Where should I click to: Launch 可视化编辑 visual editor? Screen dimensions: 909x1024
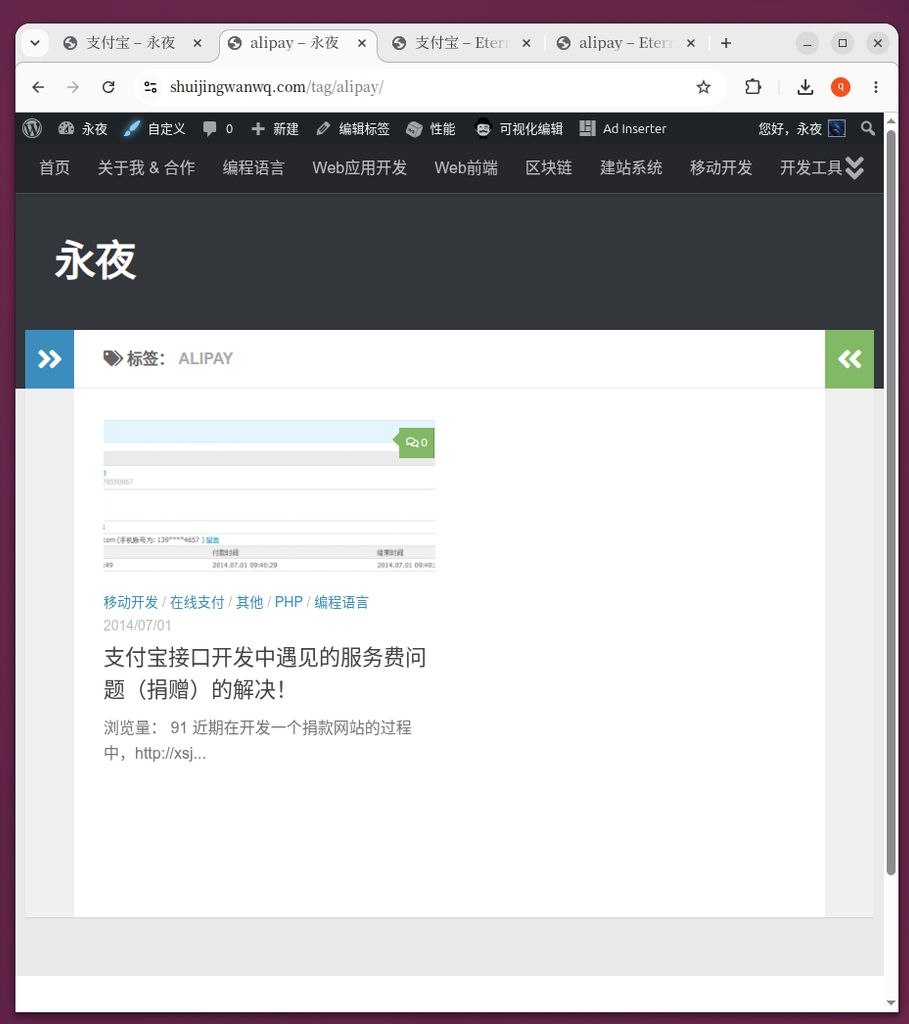coord(519,129)
